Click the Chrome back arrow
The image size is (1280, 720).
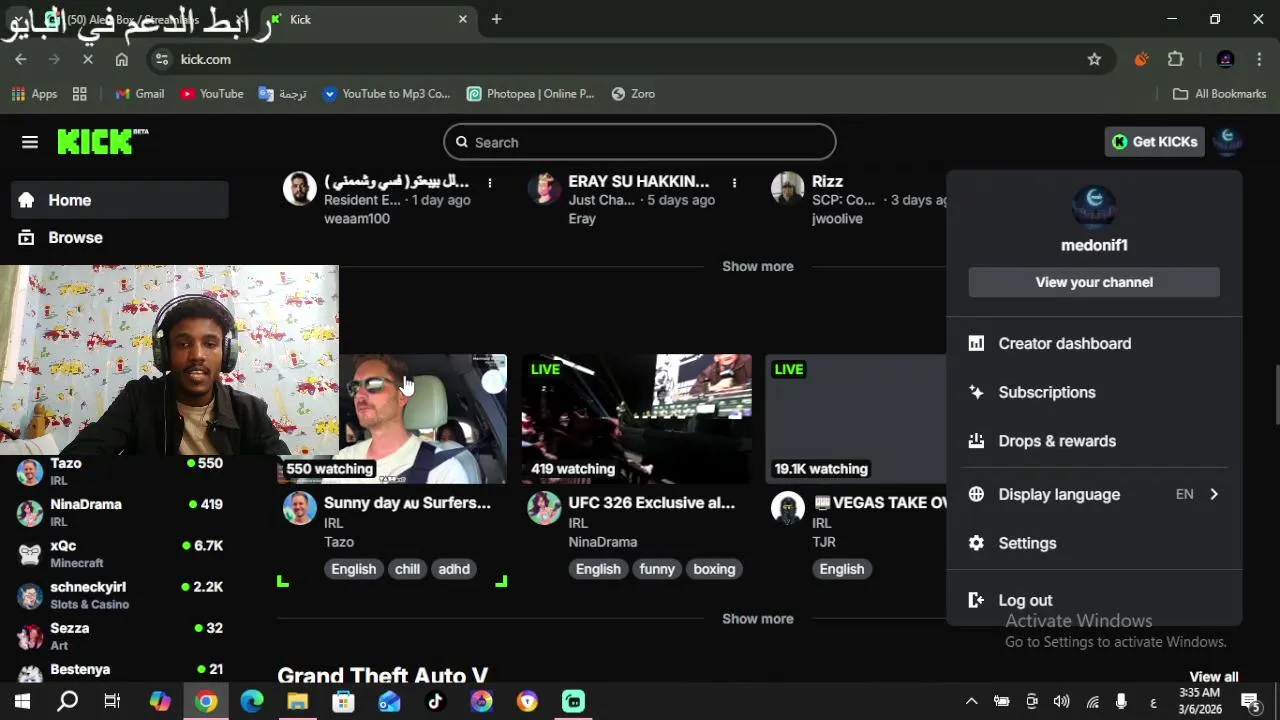pyautogui.click(x=21, y=59)
